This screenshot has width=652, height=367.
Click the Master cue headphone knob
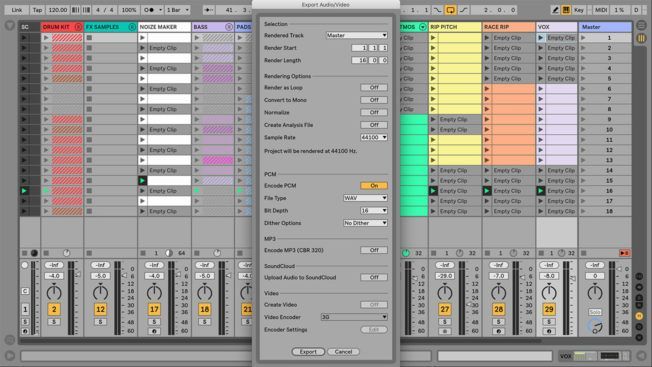click(x=596, y=326)
